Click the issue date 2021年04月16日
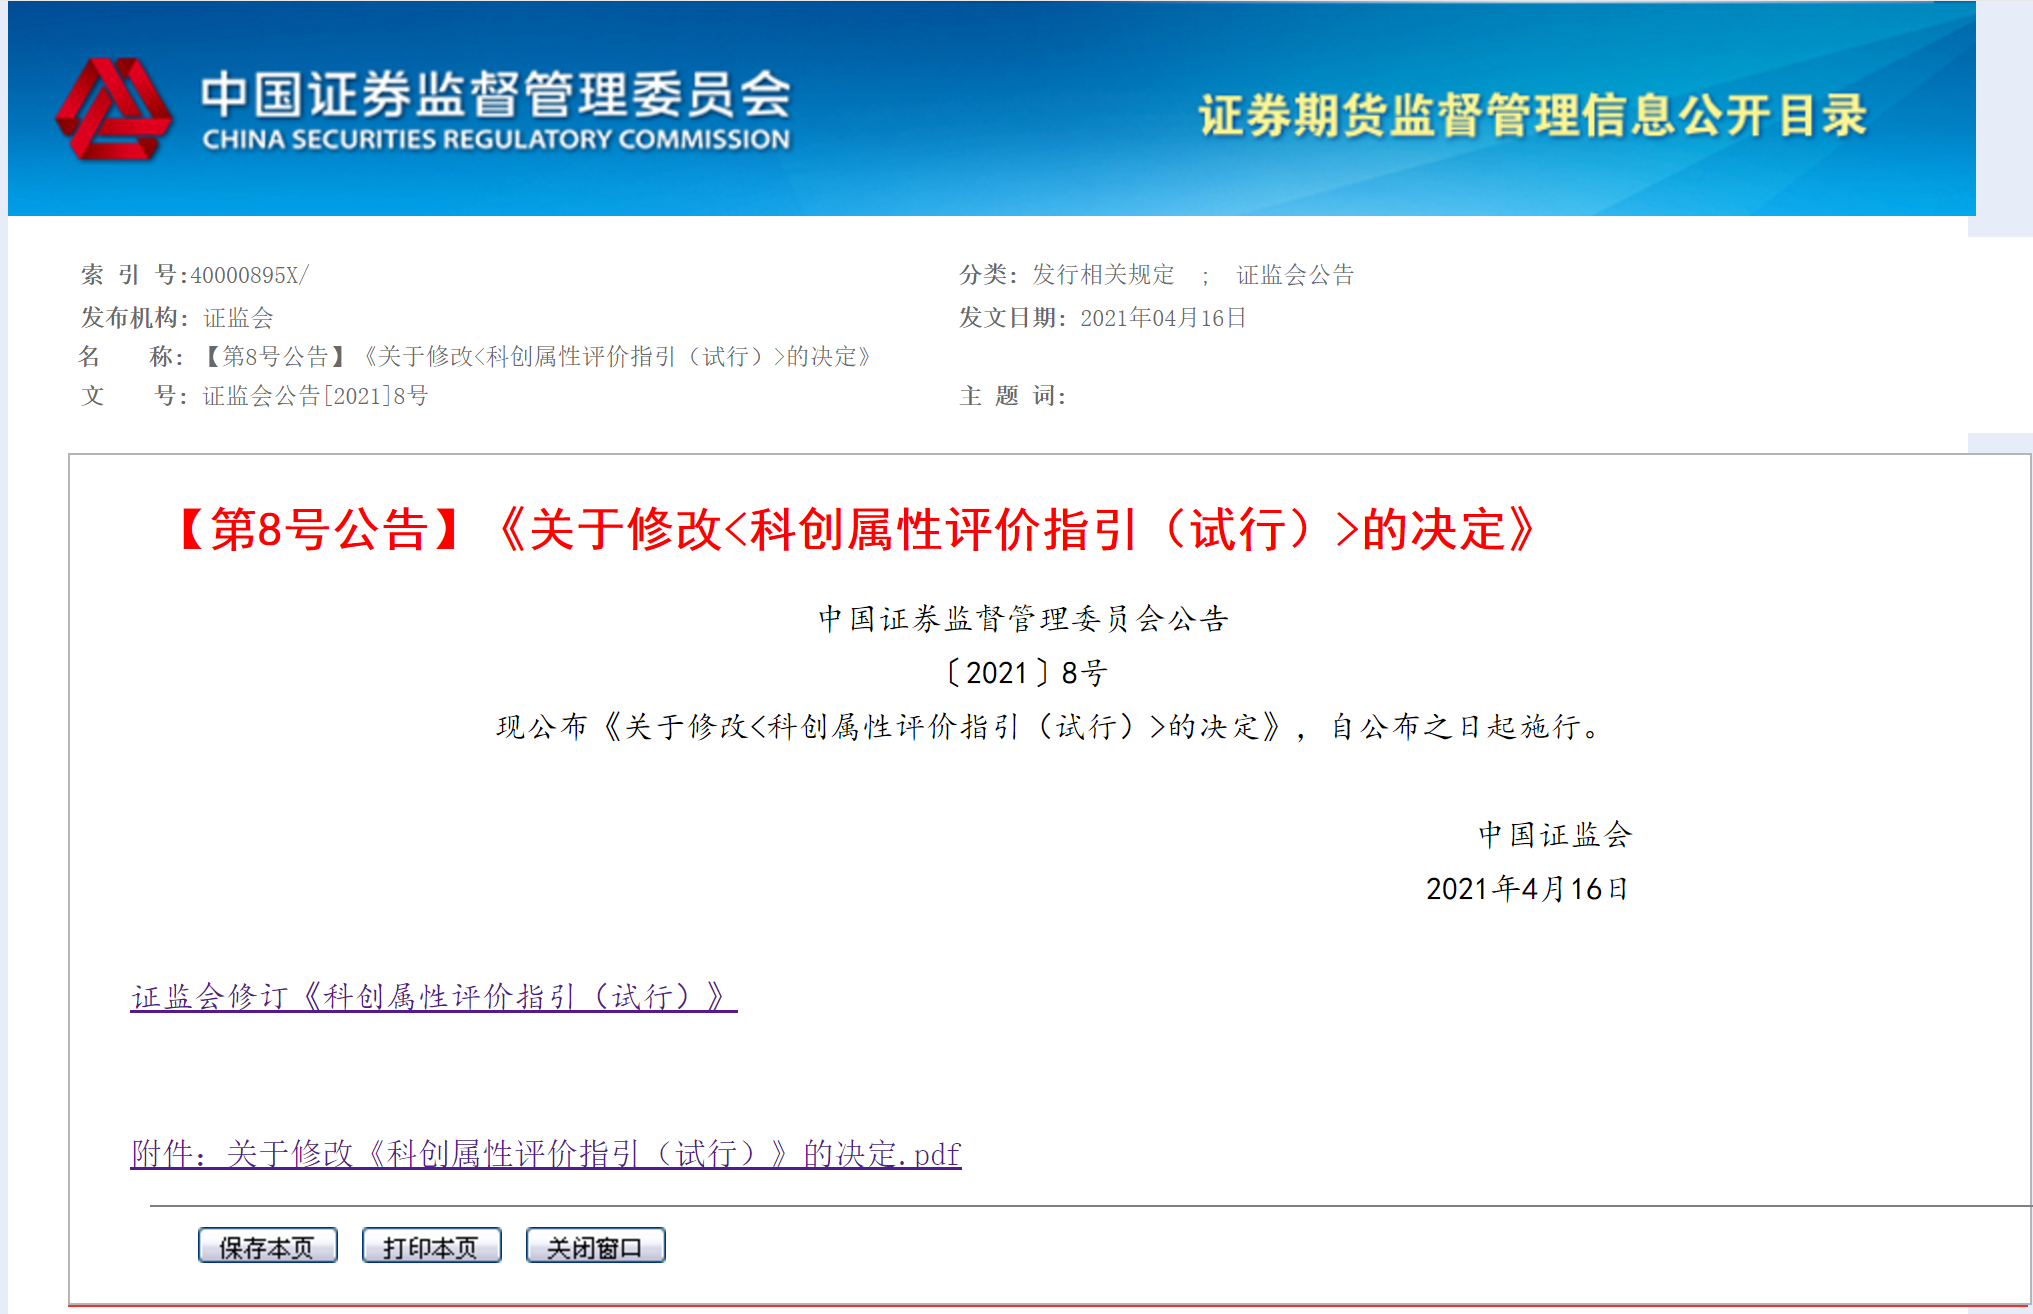Screen dimensions: 2033x1314 (1163, 318)
